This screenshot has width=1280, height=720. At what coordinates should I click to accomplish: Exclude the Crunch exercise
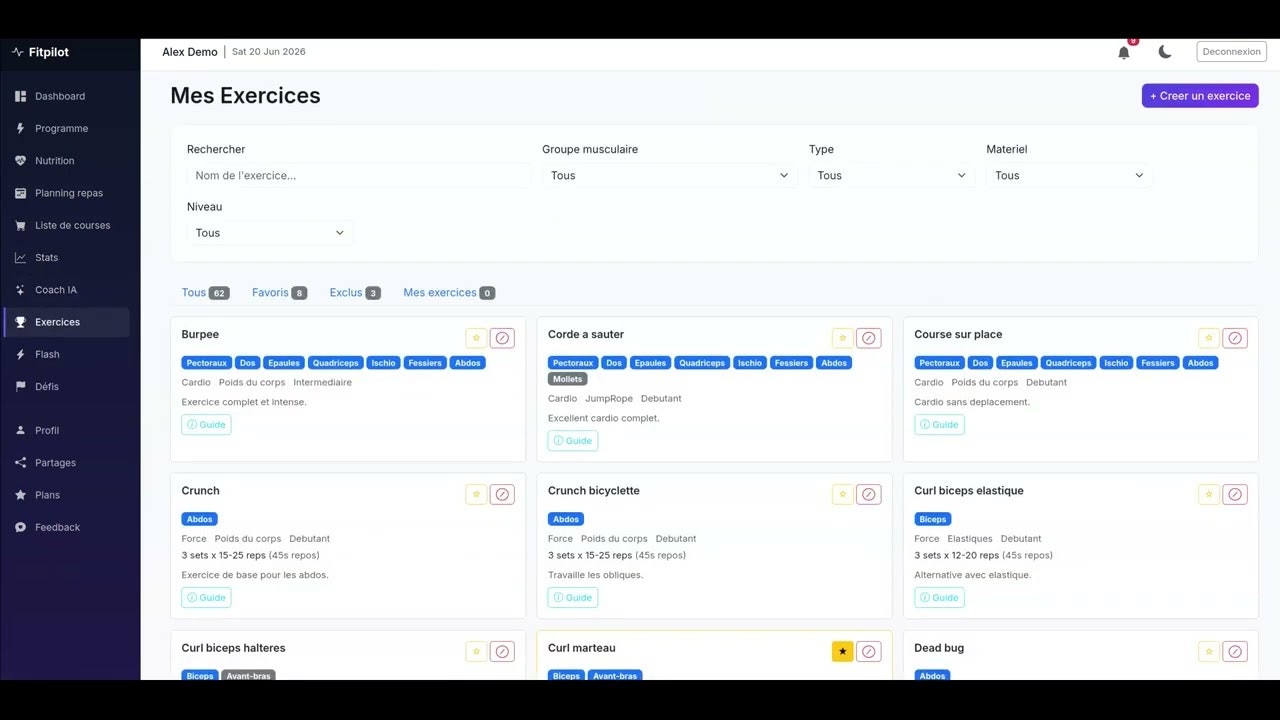(x=502, y=494)
